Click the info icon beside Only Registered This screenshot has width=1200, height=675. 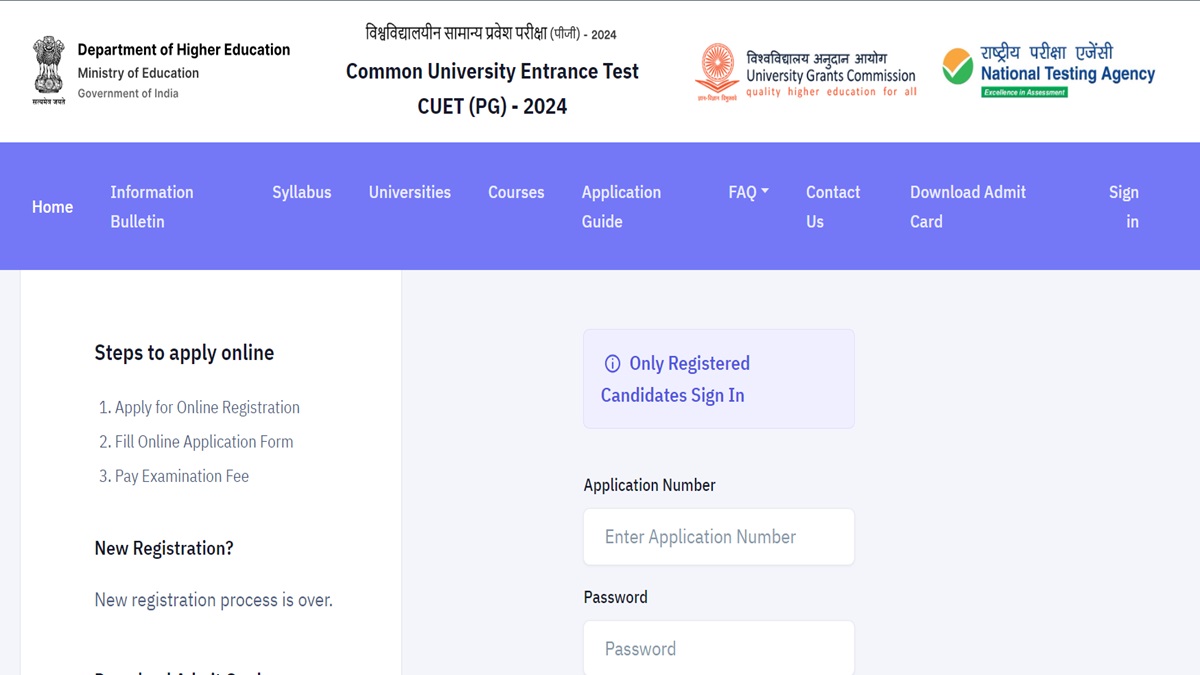(613, 364)
